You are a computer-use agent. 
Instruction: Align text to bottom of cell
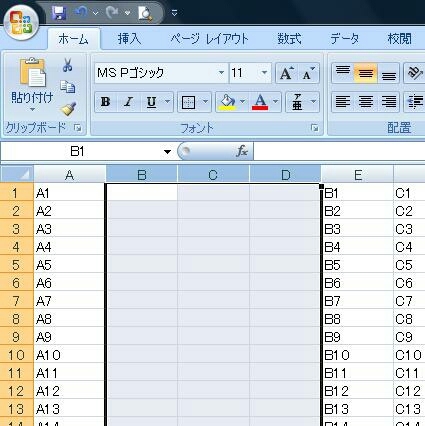(388, 73)
